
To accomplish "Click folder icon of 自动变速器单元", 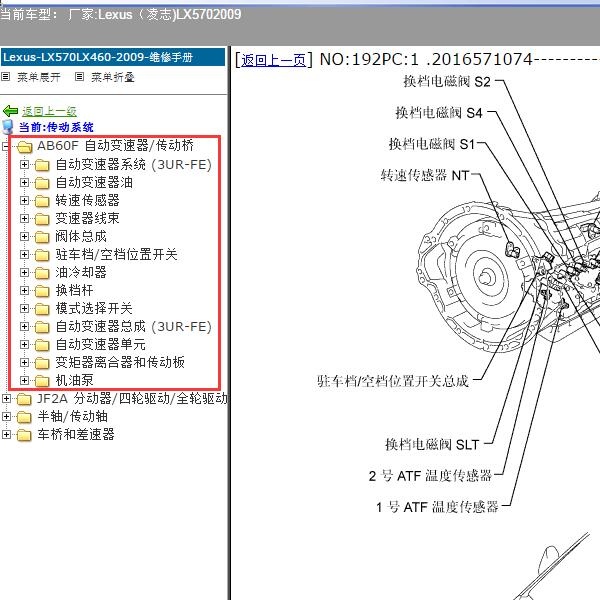I will point(42,345).
